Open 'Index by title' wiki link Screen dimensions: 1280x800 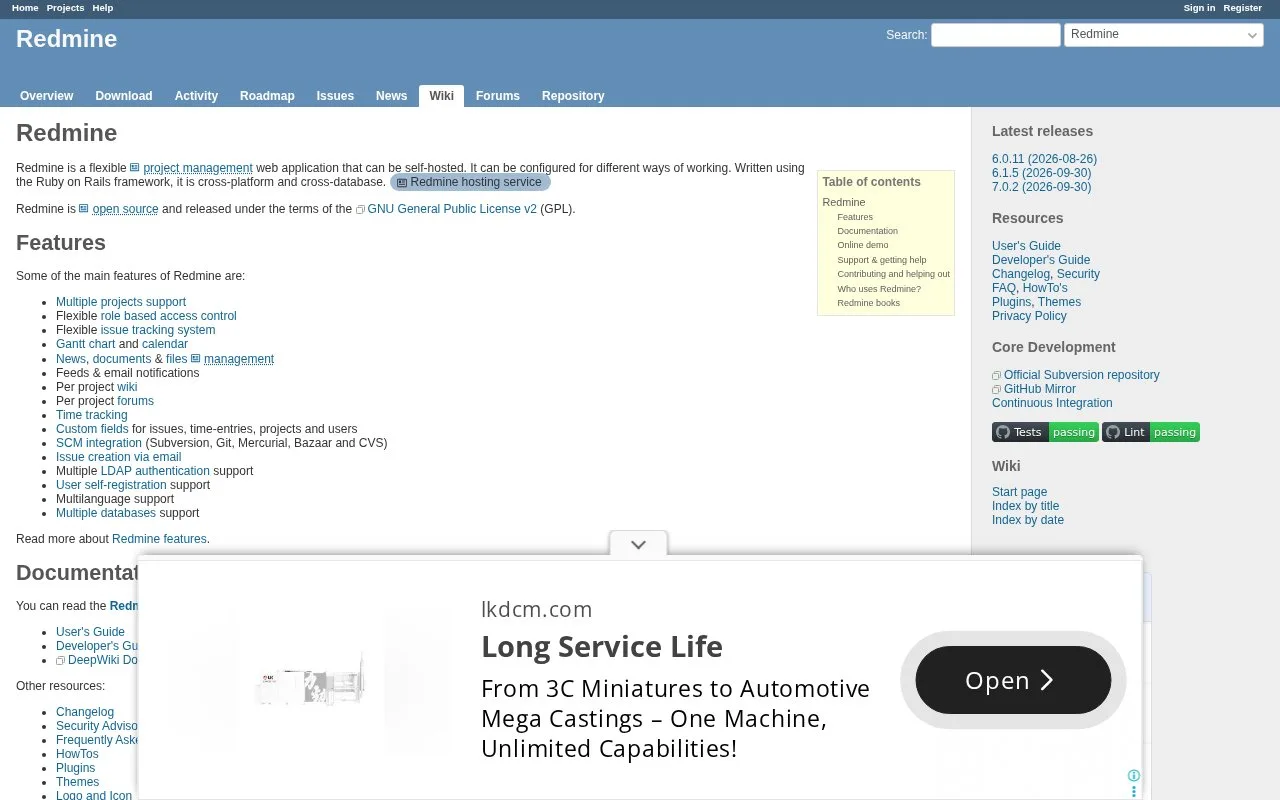pos(1025,506)
